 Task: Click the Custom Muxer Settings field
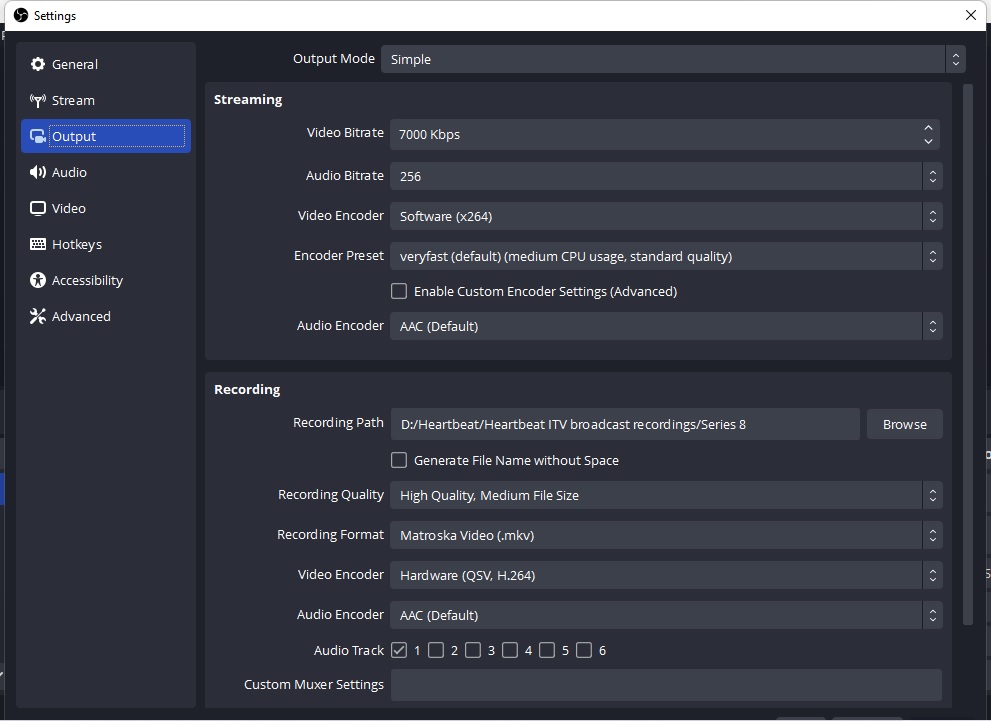[666, 685]
